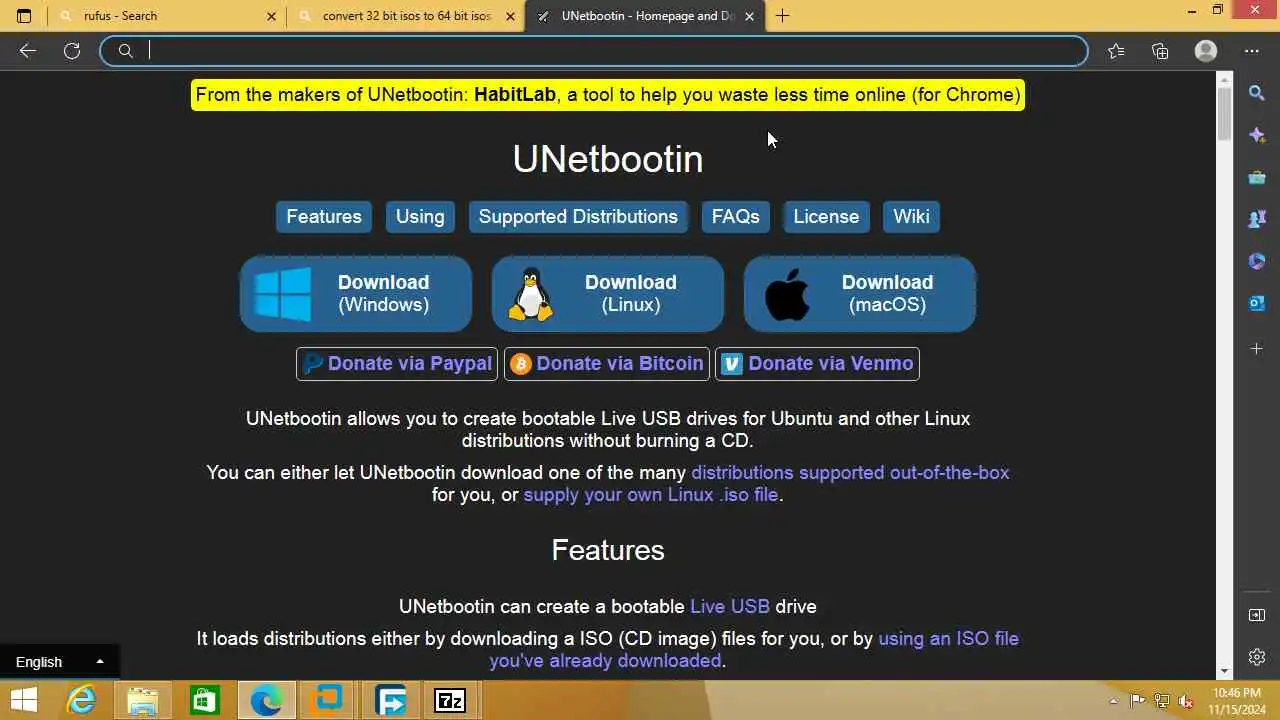Follow supply your own Linux .iso link
The image size is (1280, 720).
point(651,495)
